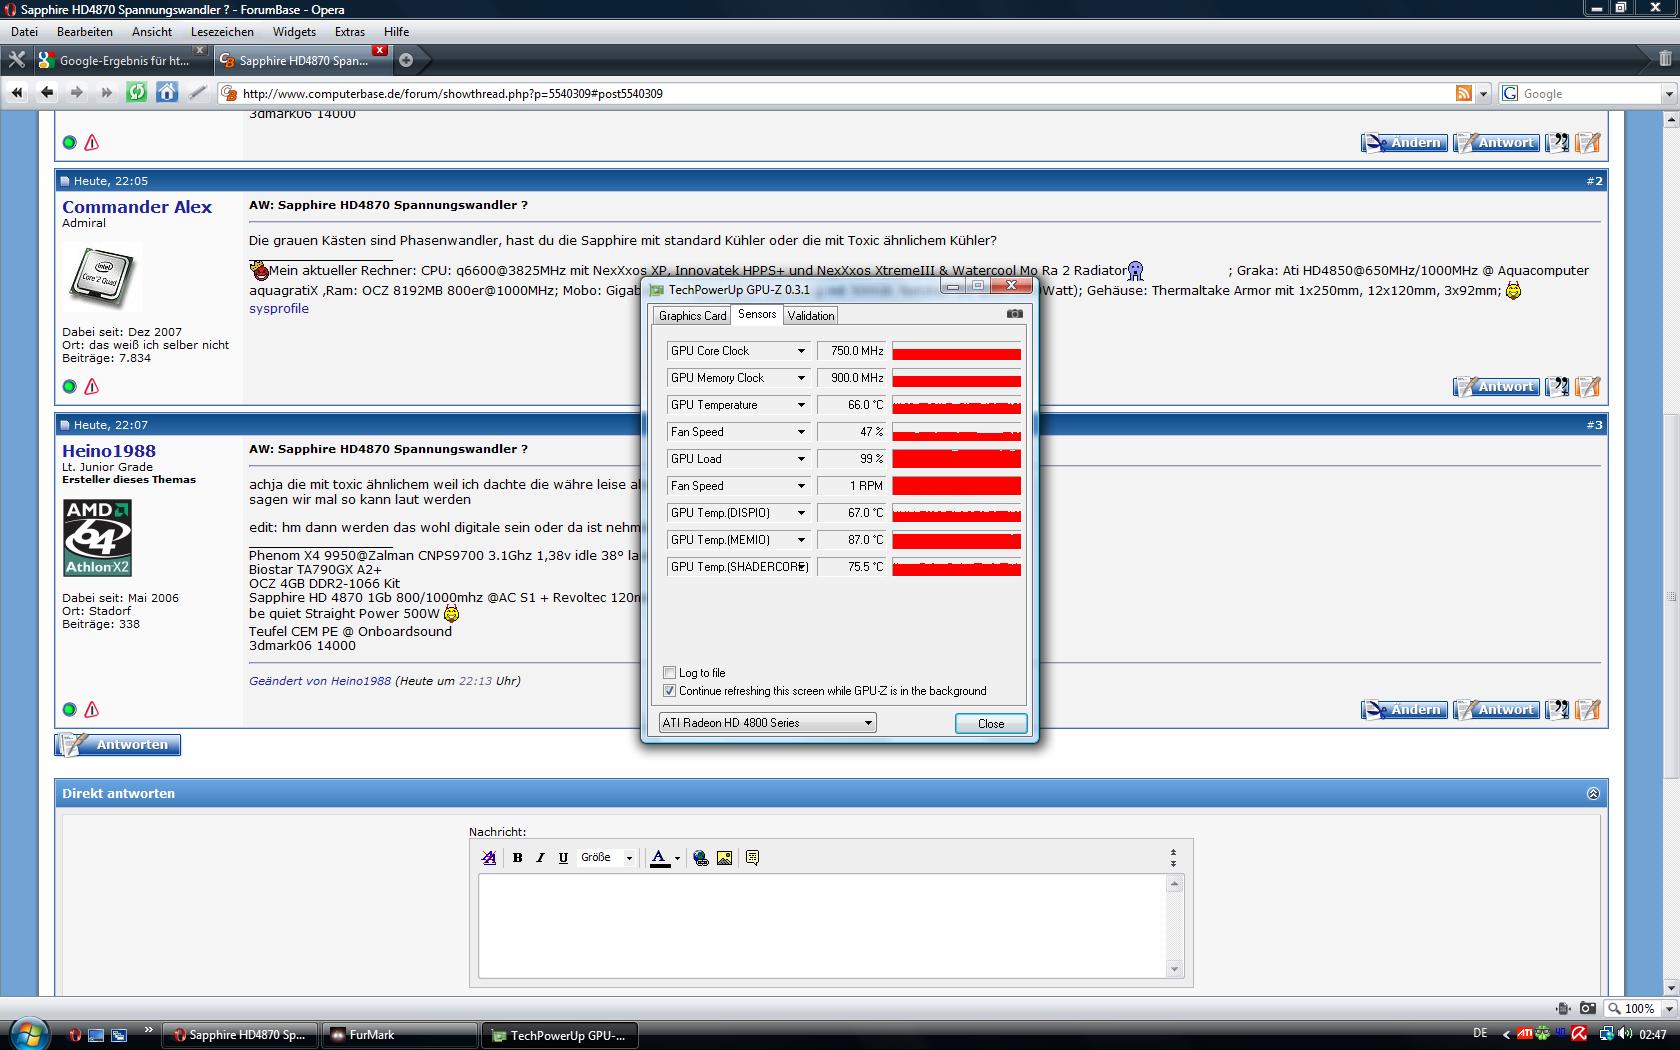Screen dimensions: 1680x1050
Task: Click the wand/pencil icon in address toolbar
Action: point(198,93)
